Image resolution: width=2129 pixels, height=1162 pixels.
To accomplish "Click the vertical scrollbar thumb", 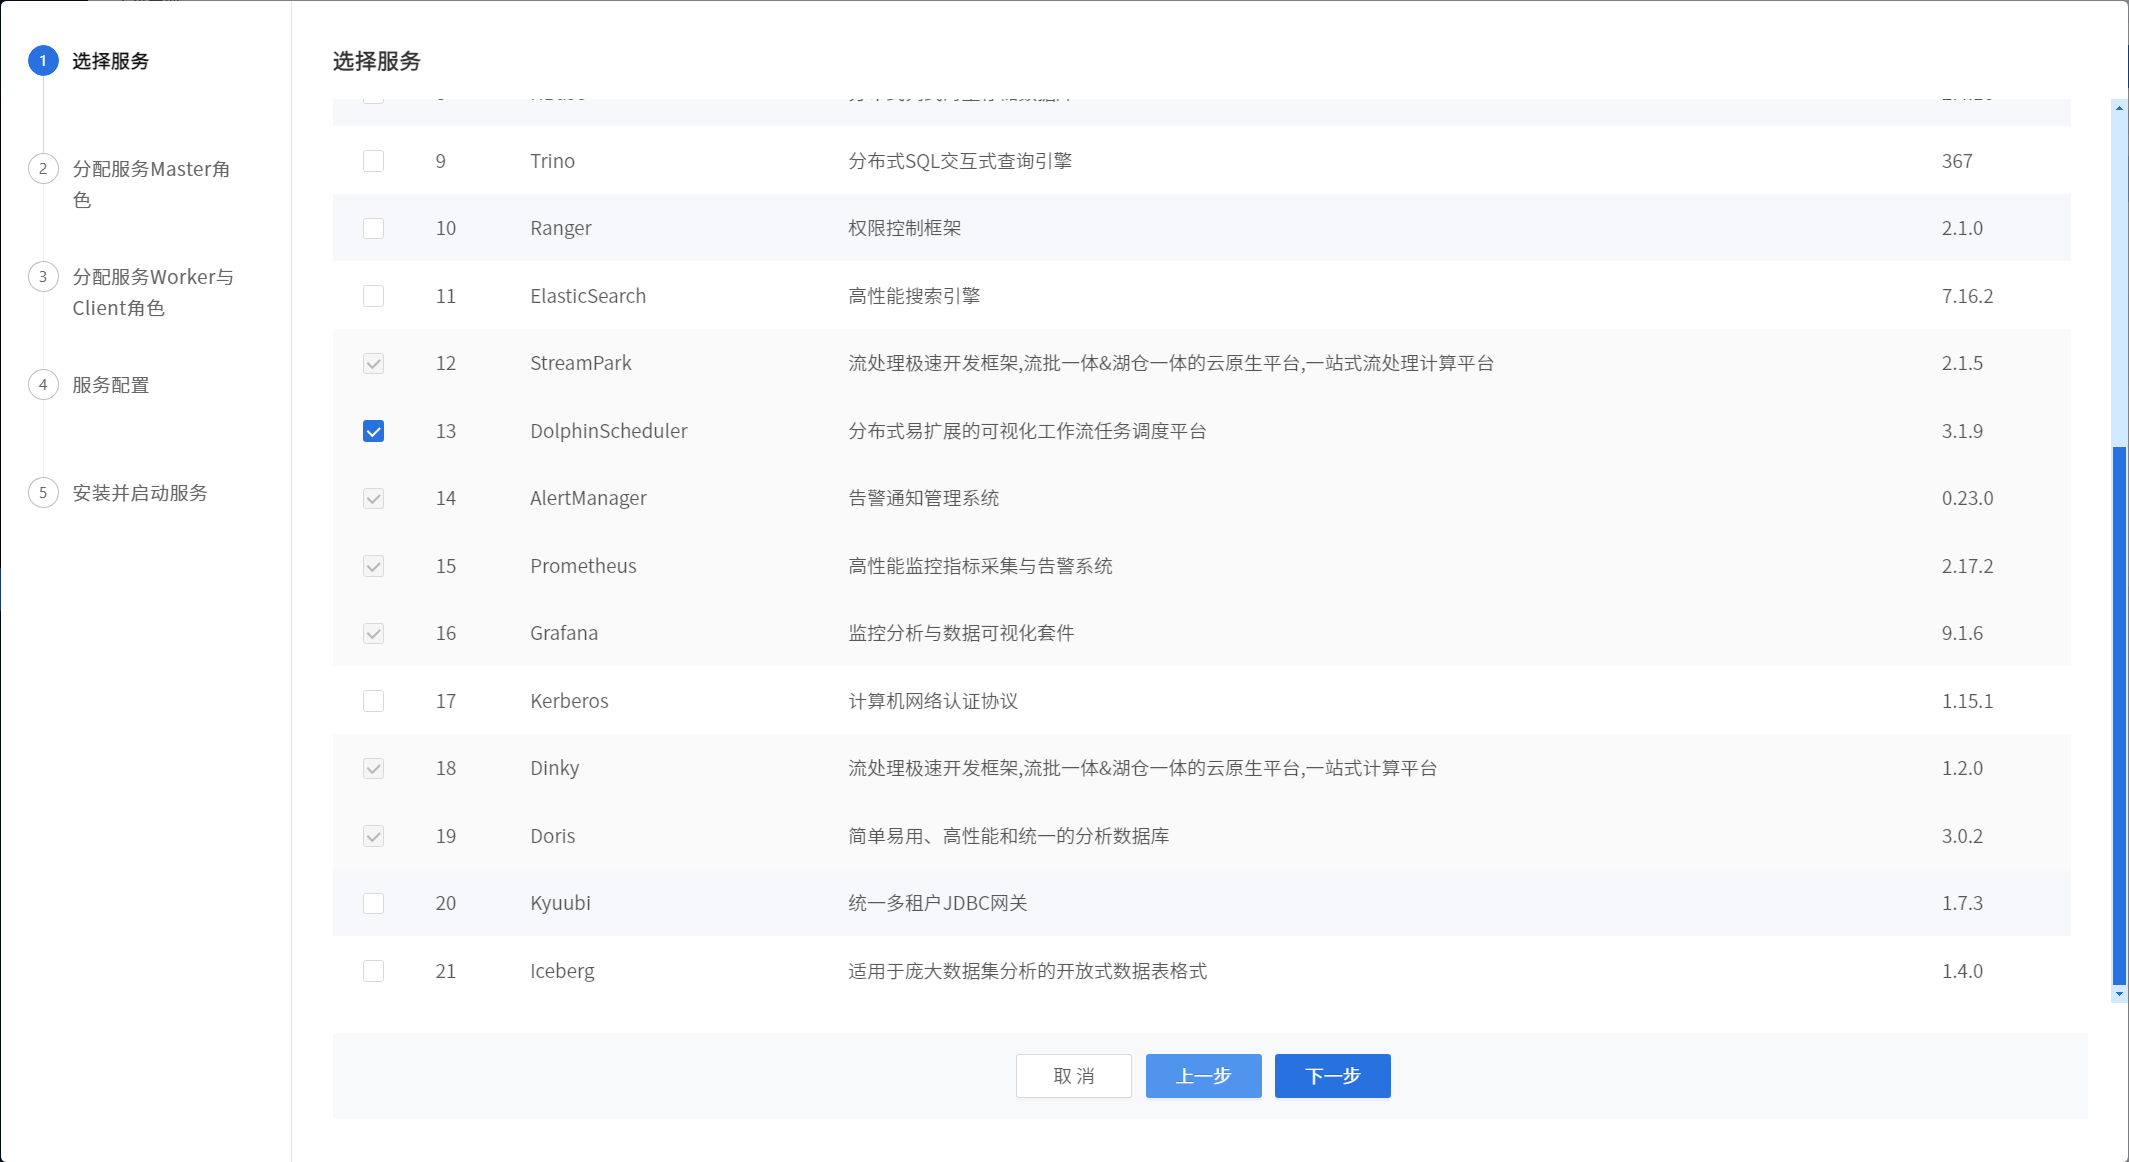I will point(2119,715).
